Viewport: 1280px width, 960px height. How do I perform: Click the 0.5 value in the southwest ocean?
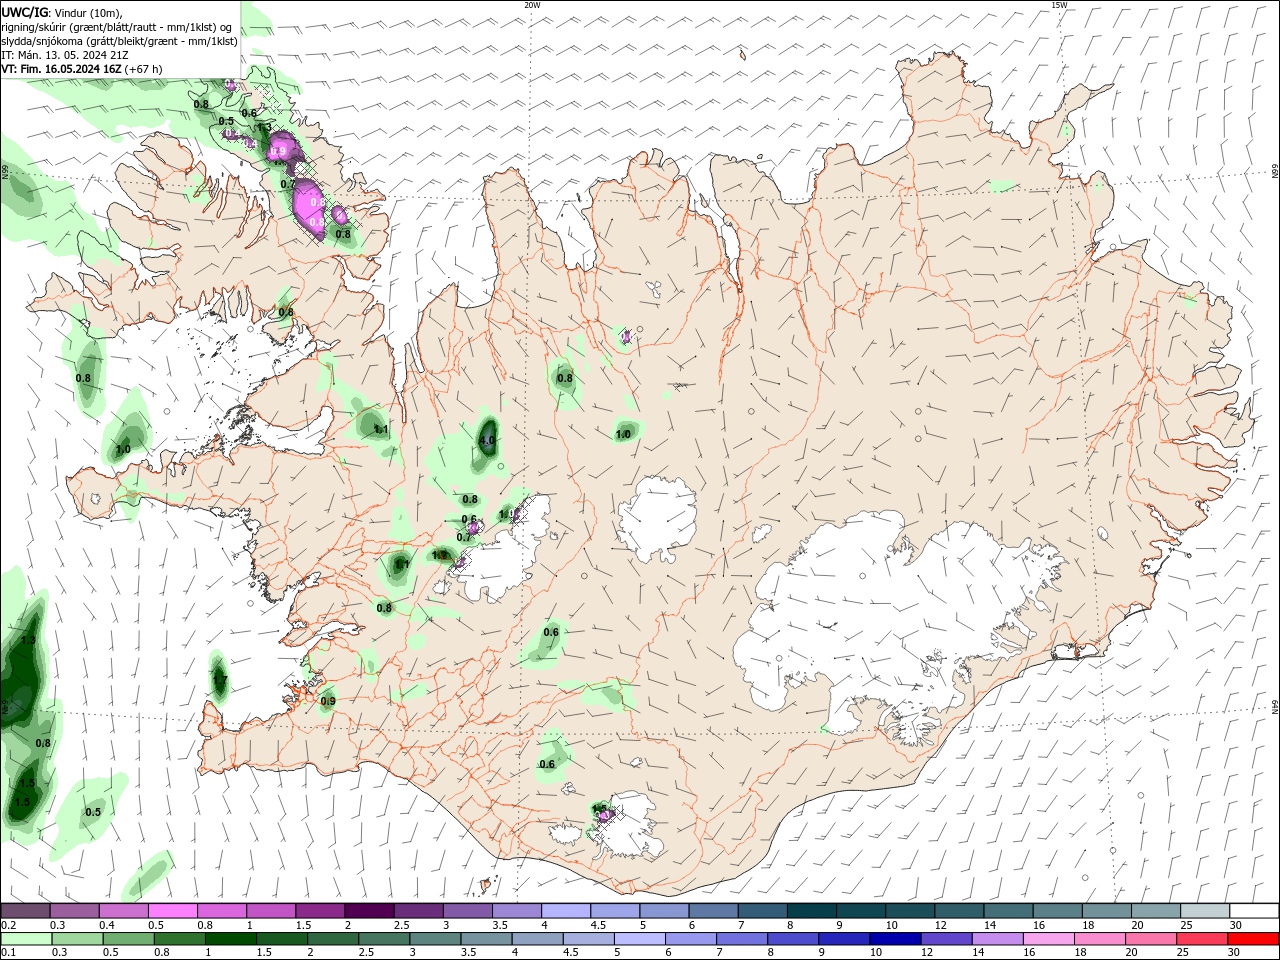tap(93, 812)
